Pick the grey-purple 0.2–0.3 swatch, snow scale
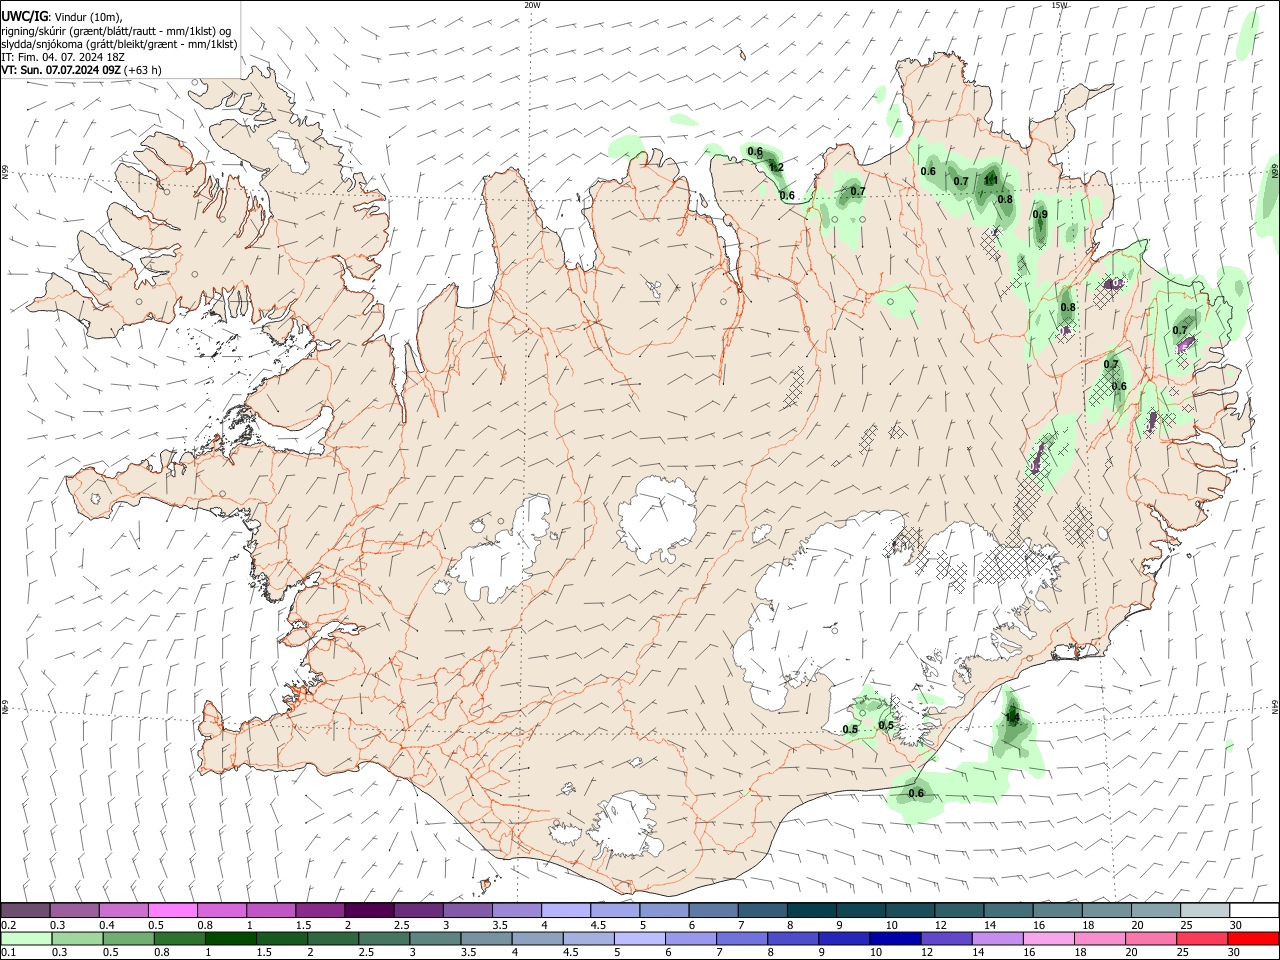Image resolution: width=1280 pixels, height=960 pixels. (x=25, y=910)
